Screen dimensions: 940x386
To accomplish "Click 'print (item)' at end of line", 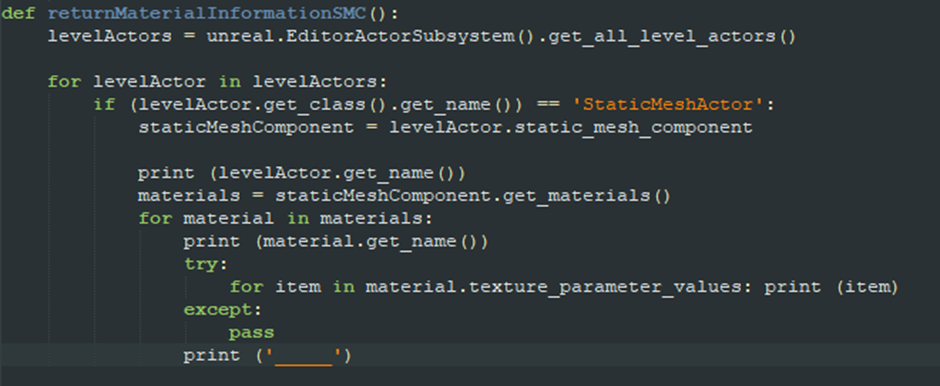I will pos(831,287).
